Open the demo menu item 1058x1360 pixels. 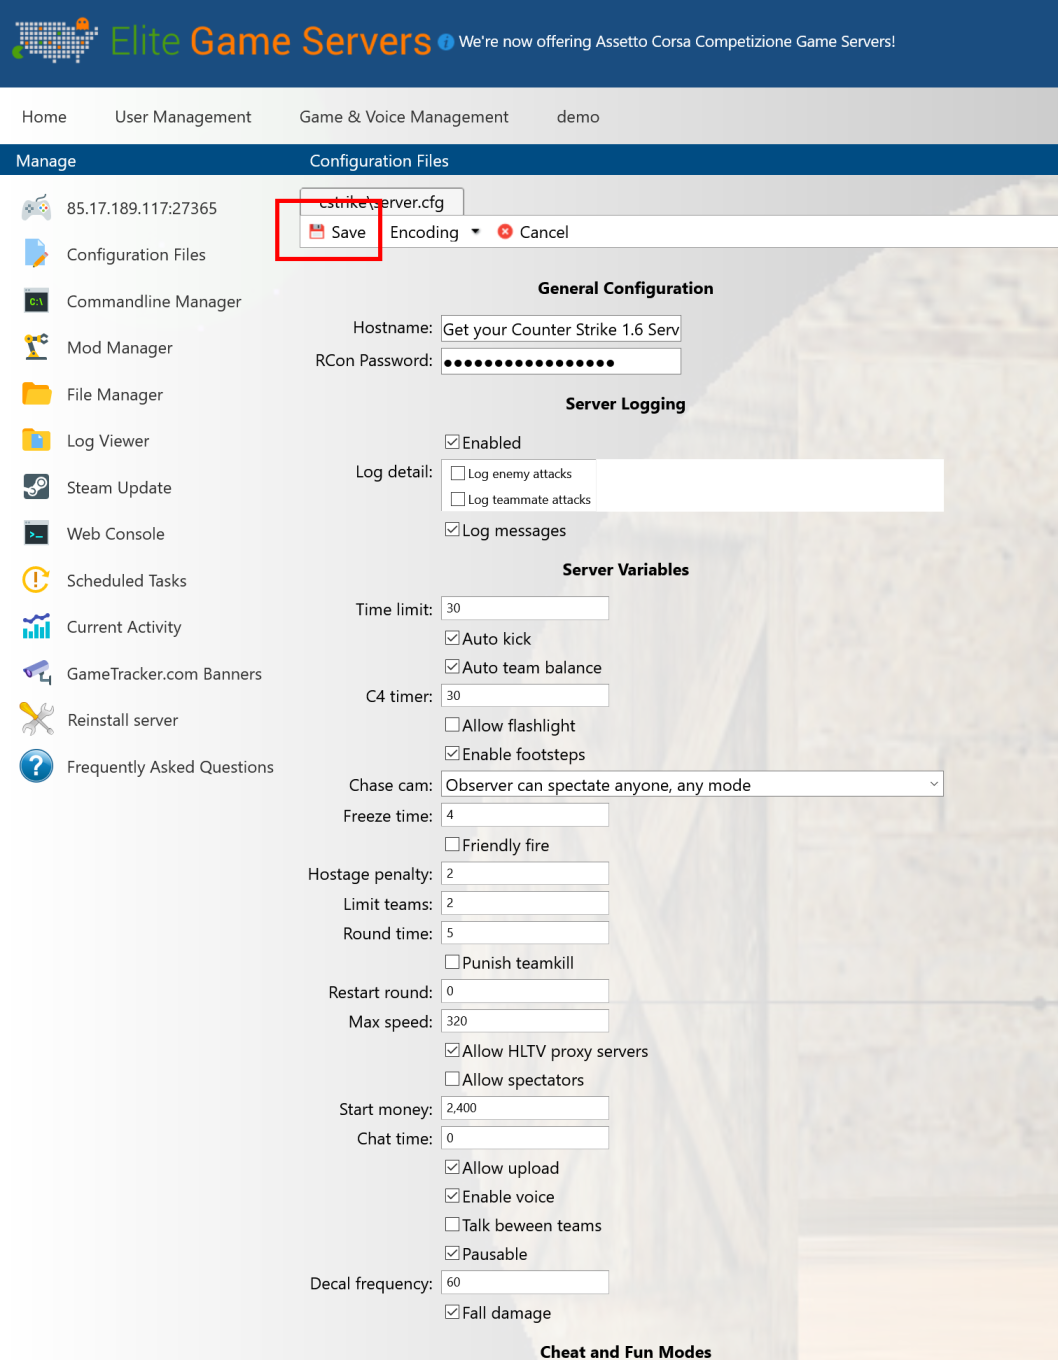coord(578,117)
